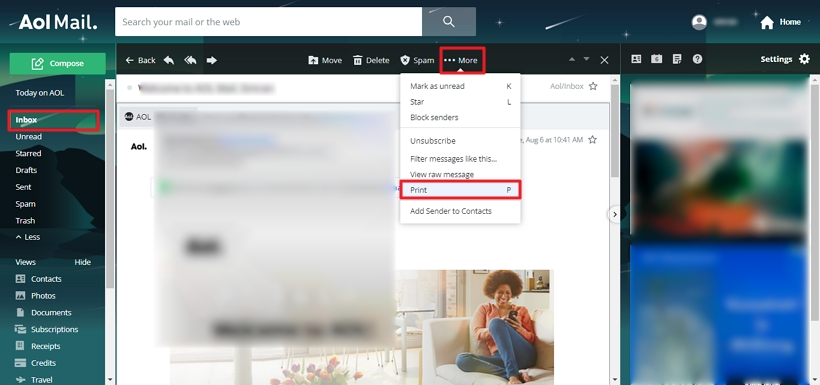Viewport: 820px width, 385px height.
Task: Open the notepad icon in right toolbar
Action: 677,59
